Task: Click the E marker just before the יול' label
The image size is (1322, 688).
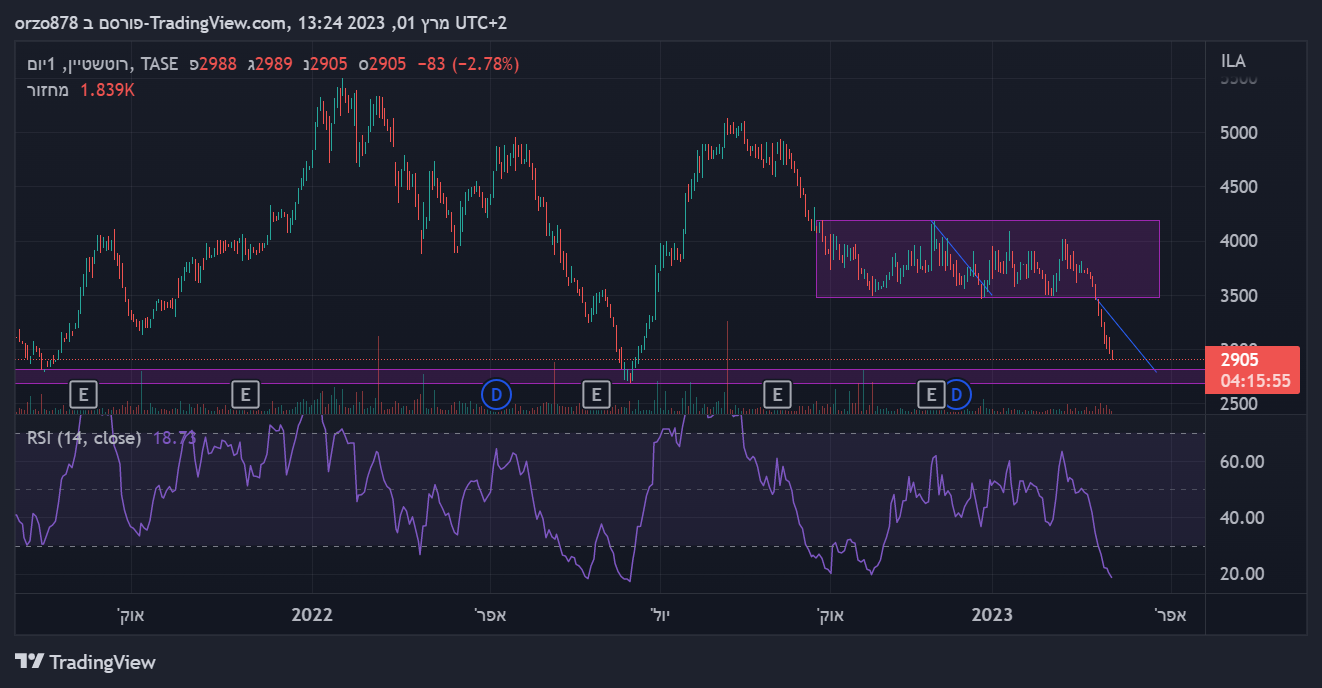Action: point(596,394)
